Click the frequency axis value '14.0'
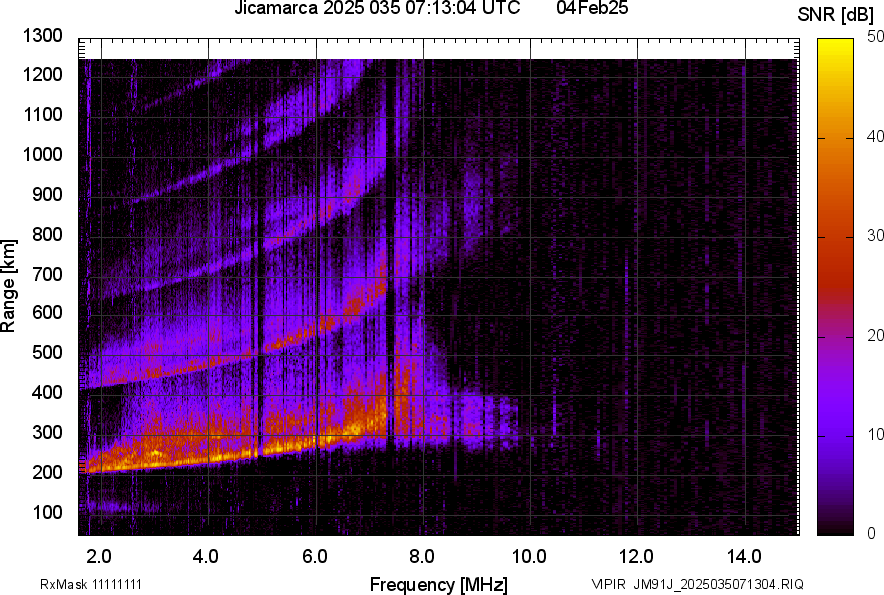 [744, 557]
